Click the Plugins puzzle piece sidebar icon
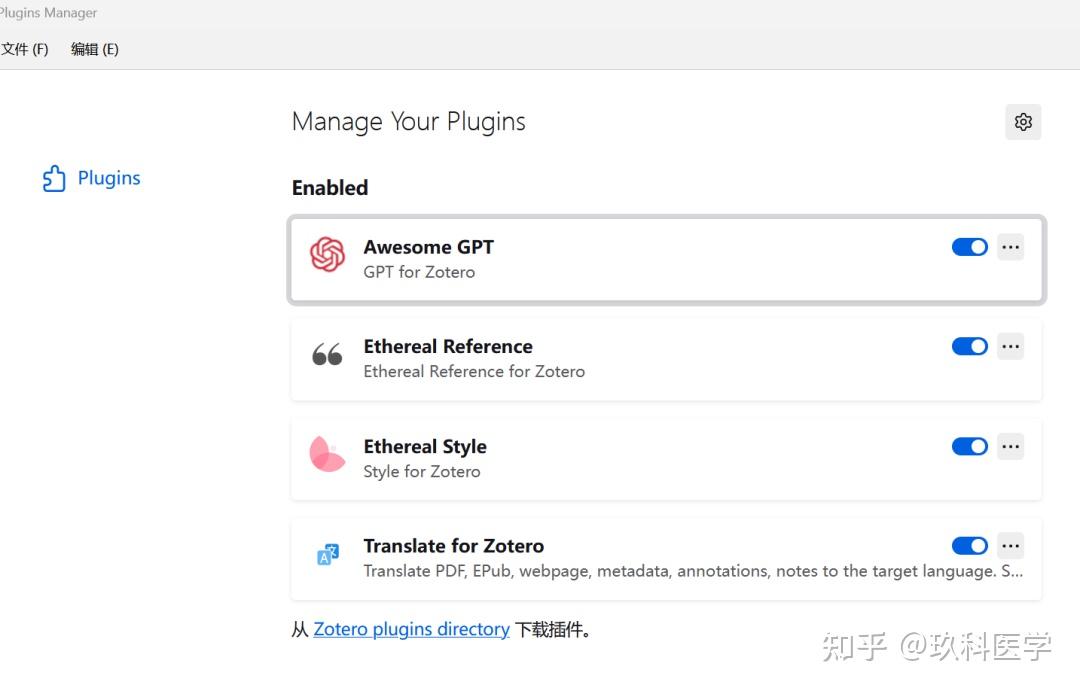Image resolution: width=1080 pixels, height=691 pixels. (x=54, y=179)
